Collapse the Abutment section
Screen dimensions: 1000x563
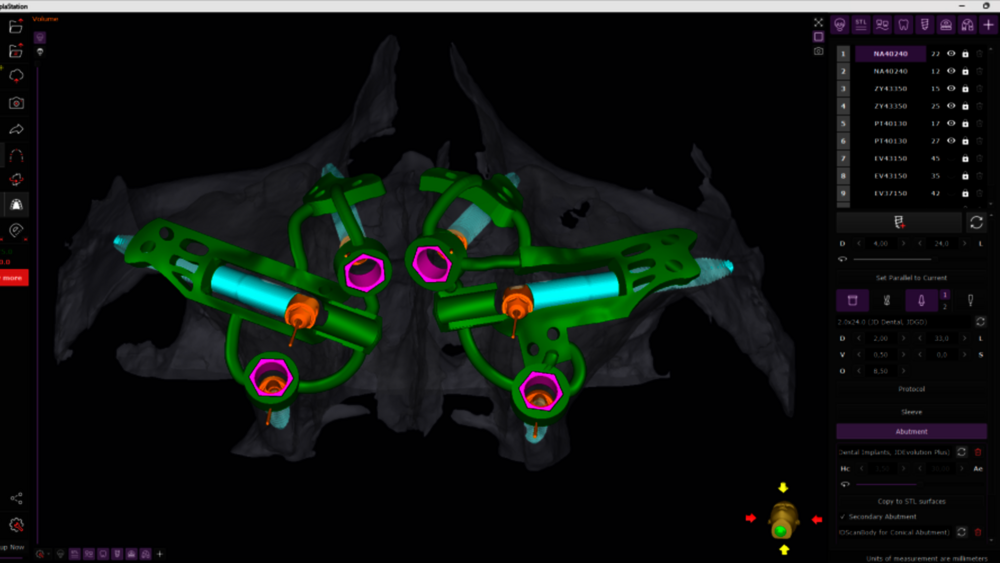911,432
